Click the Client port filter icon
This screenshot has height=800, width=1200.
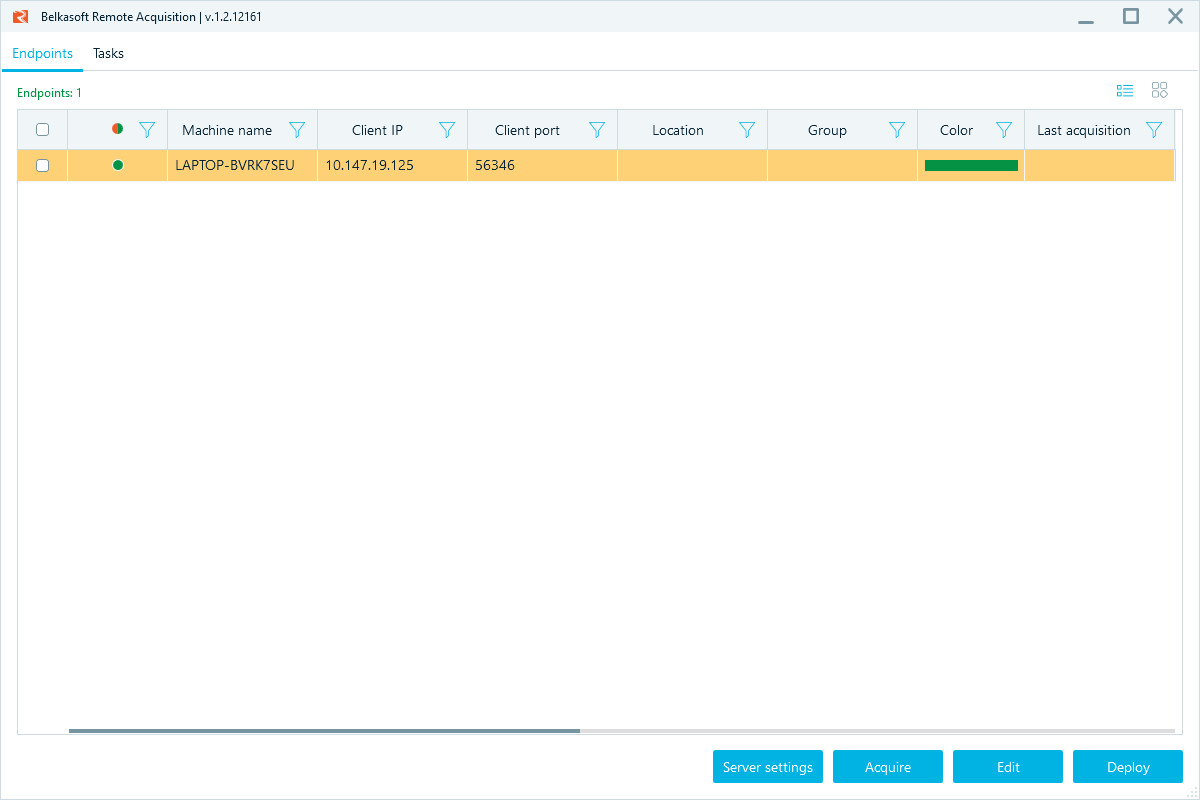coord(597,130)
